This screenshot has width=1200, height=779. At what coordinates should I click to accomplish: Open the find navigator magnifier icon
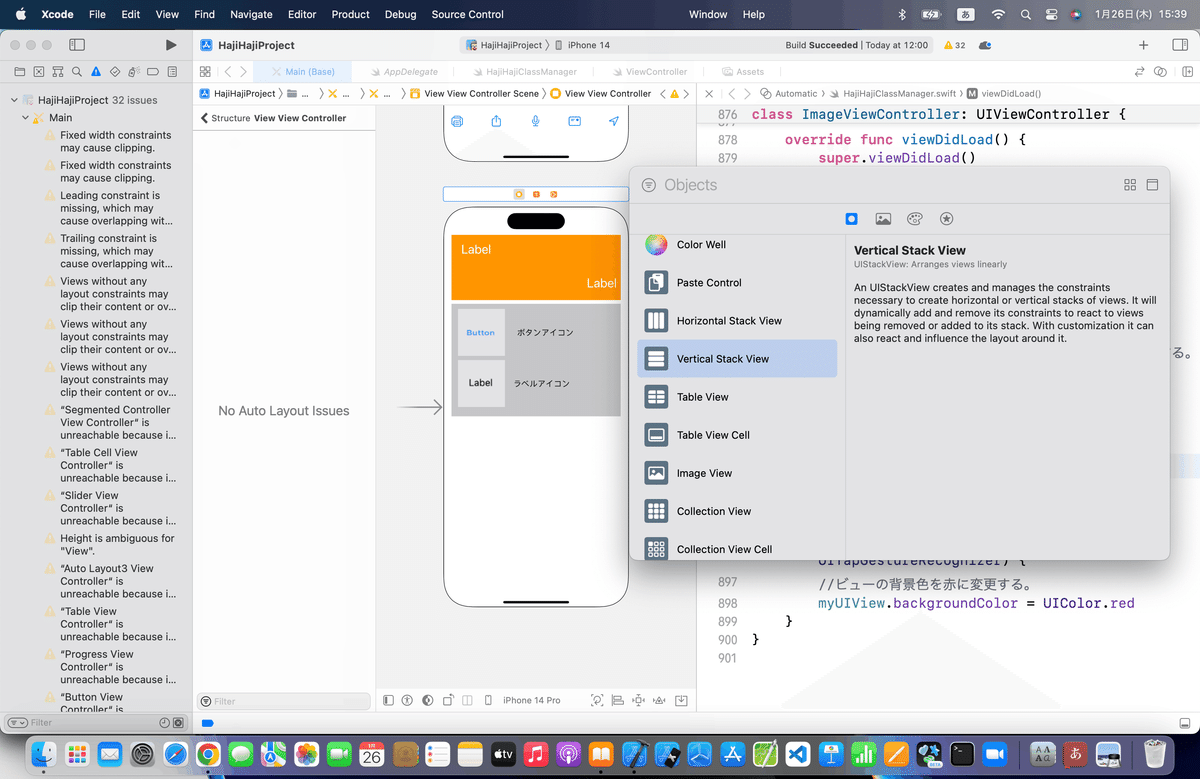tap(76, 72)
